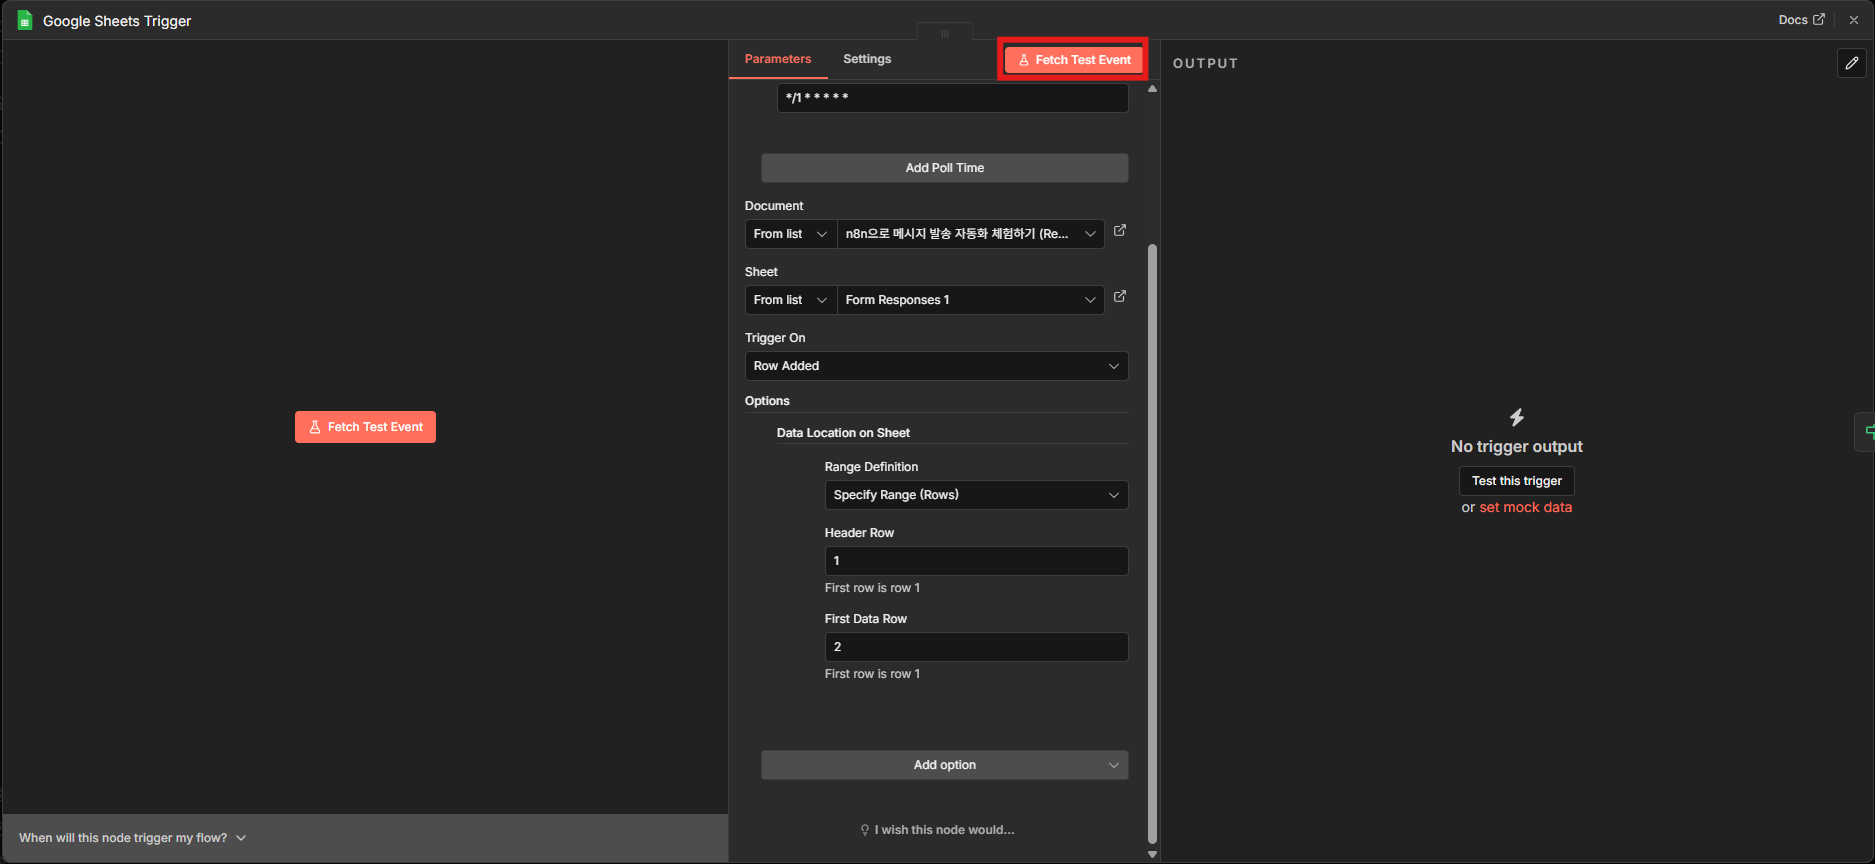Expand the Add option dropdown
Screen dimensions: 1875x864
[x=944, y=765]
